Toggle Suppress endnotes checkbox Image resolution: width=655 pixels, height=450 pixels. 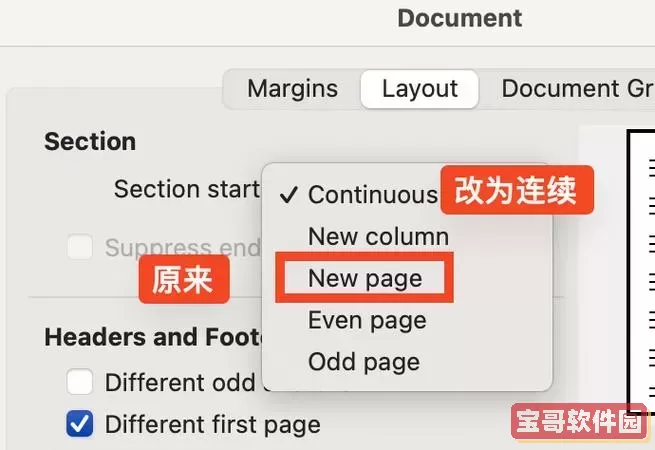pyautogui.click(x=80, y=247)
